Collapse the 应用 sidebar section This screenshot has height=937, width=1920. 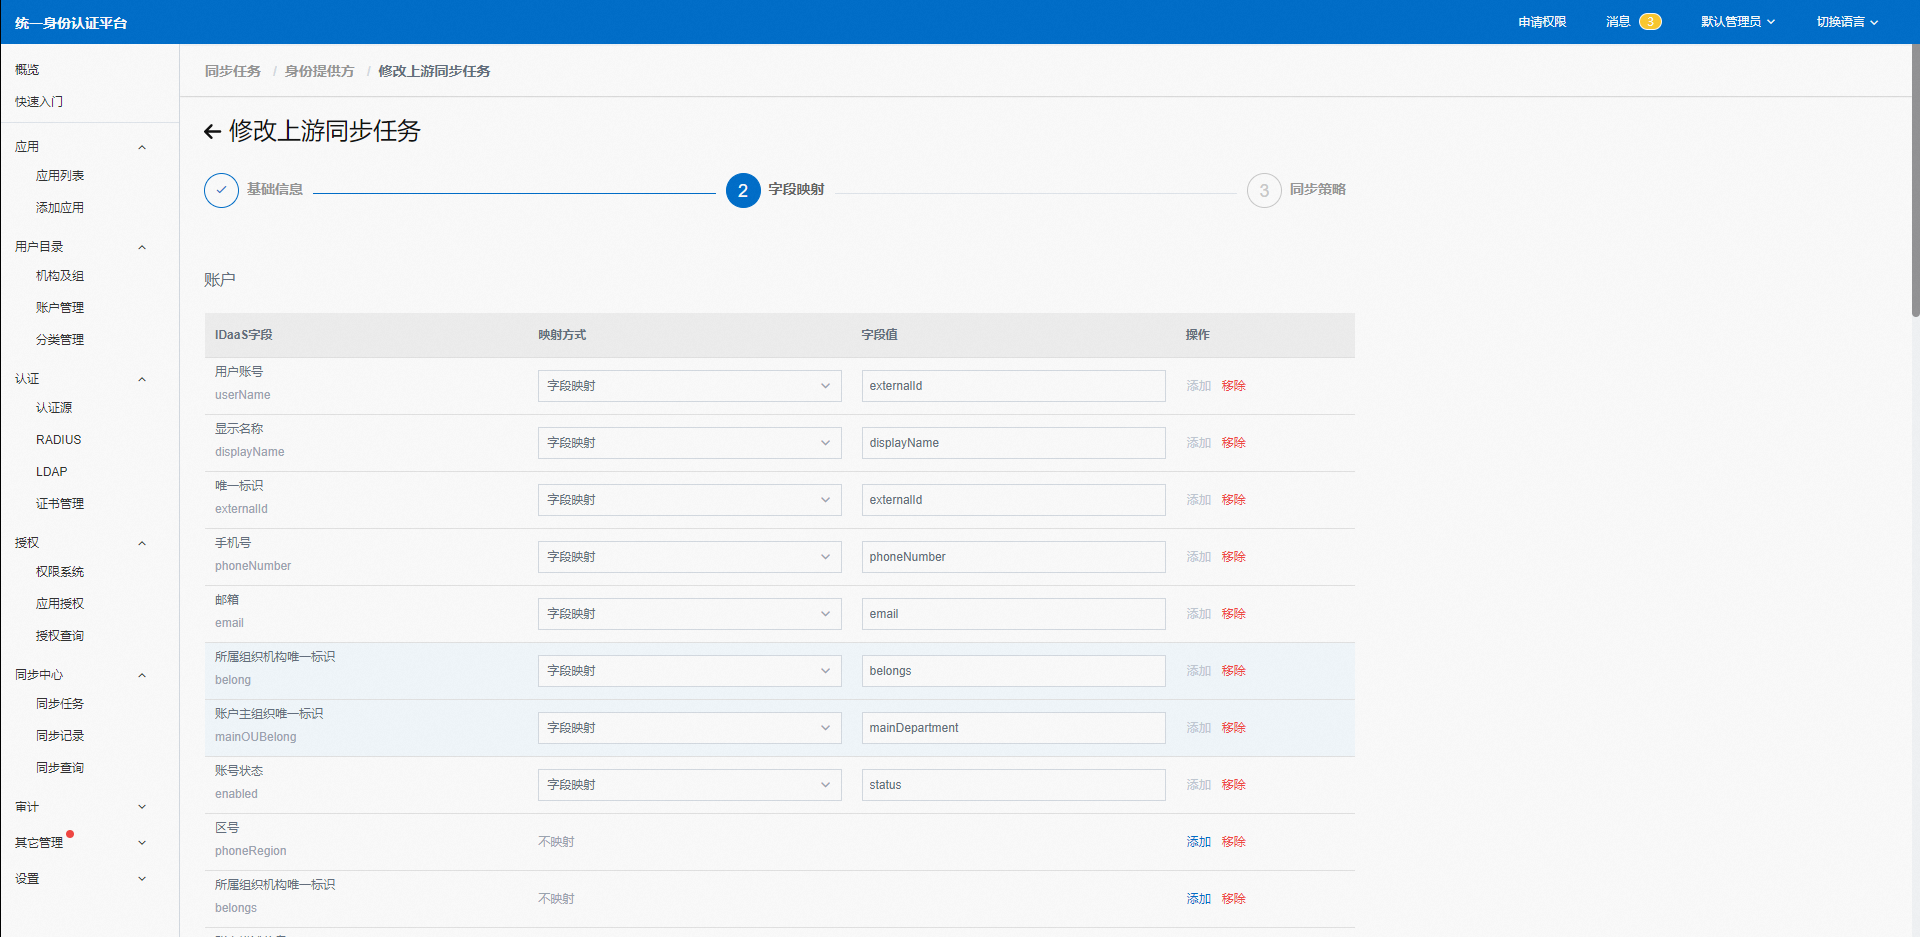(x=142, y=147)
